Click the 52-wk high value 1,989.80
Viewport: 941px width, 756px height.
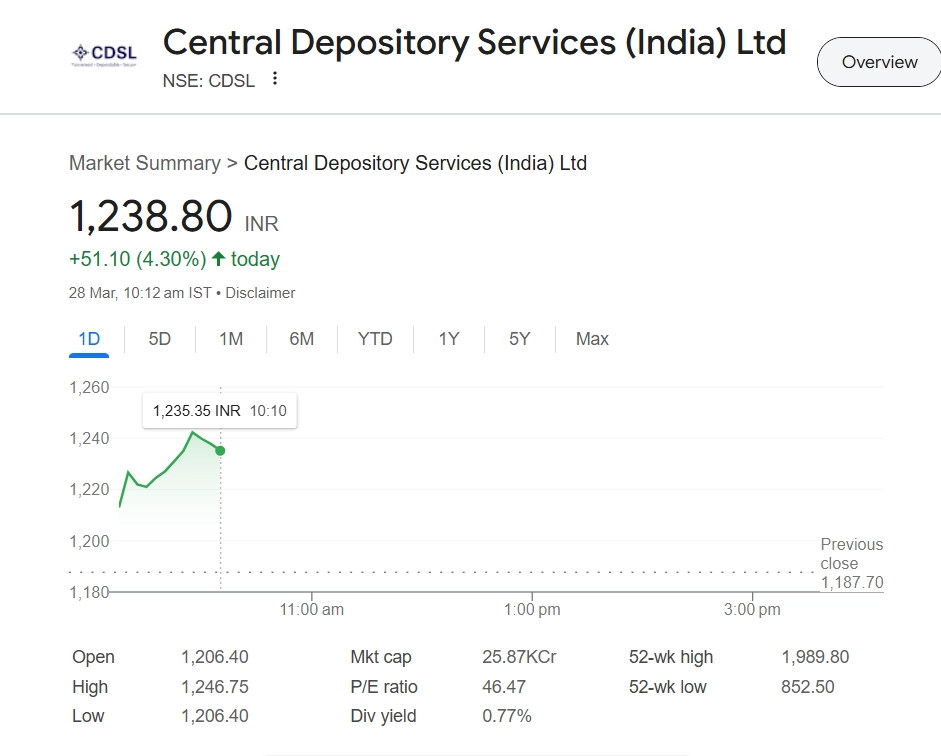pyautogui.click(x=814, y=657)
